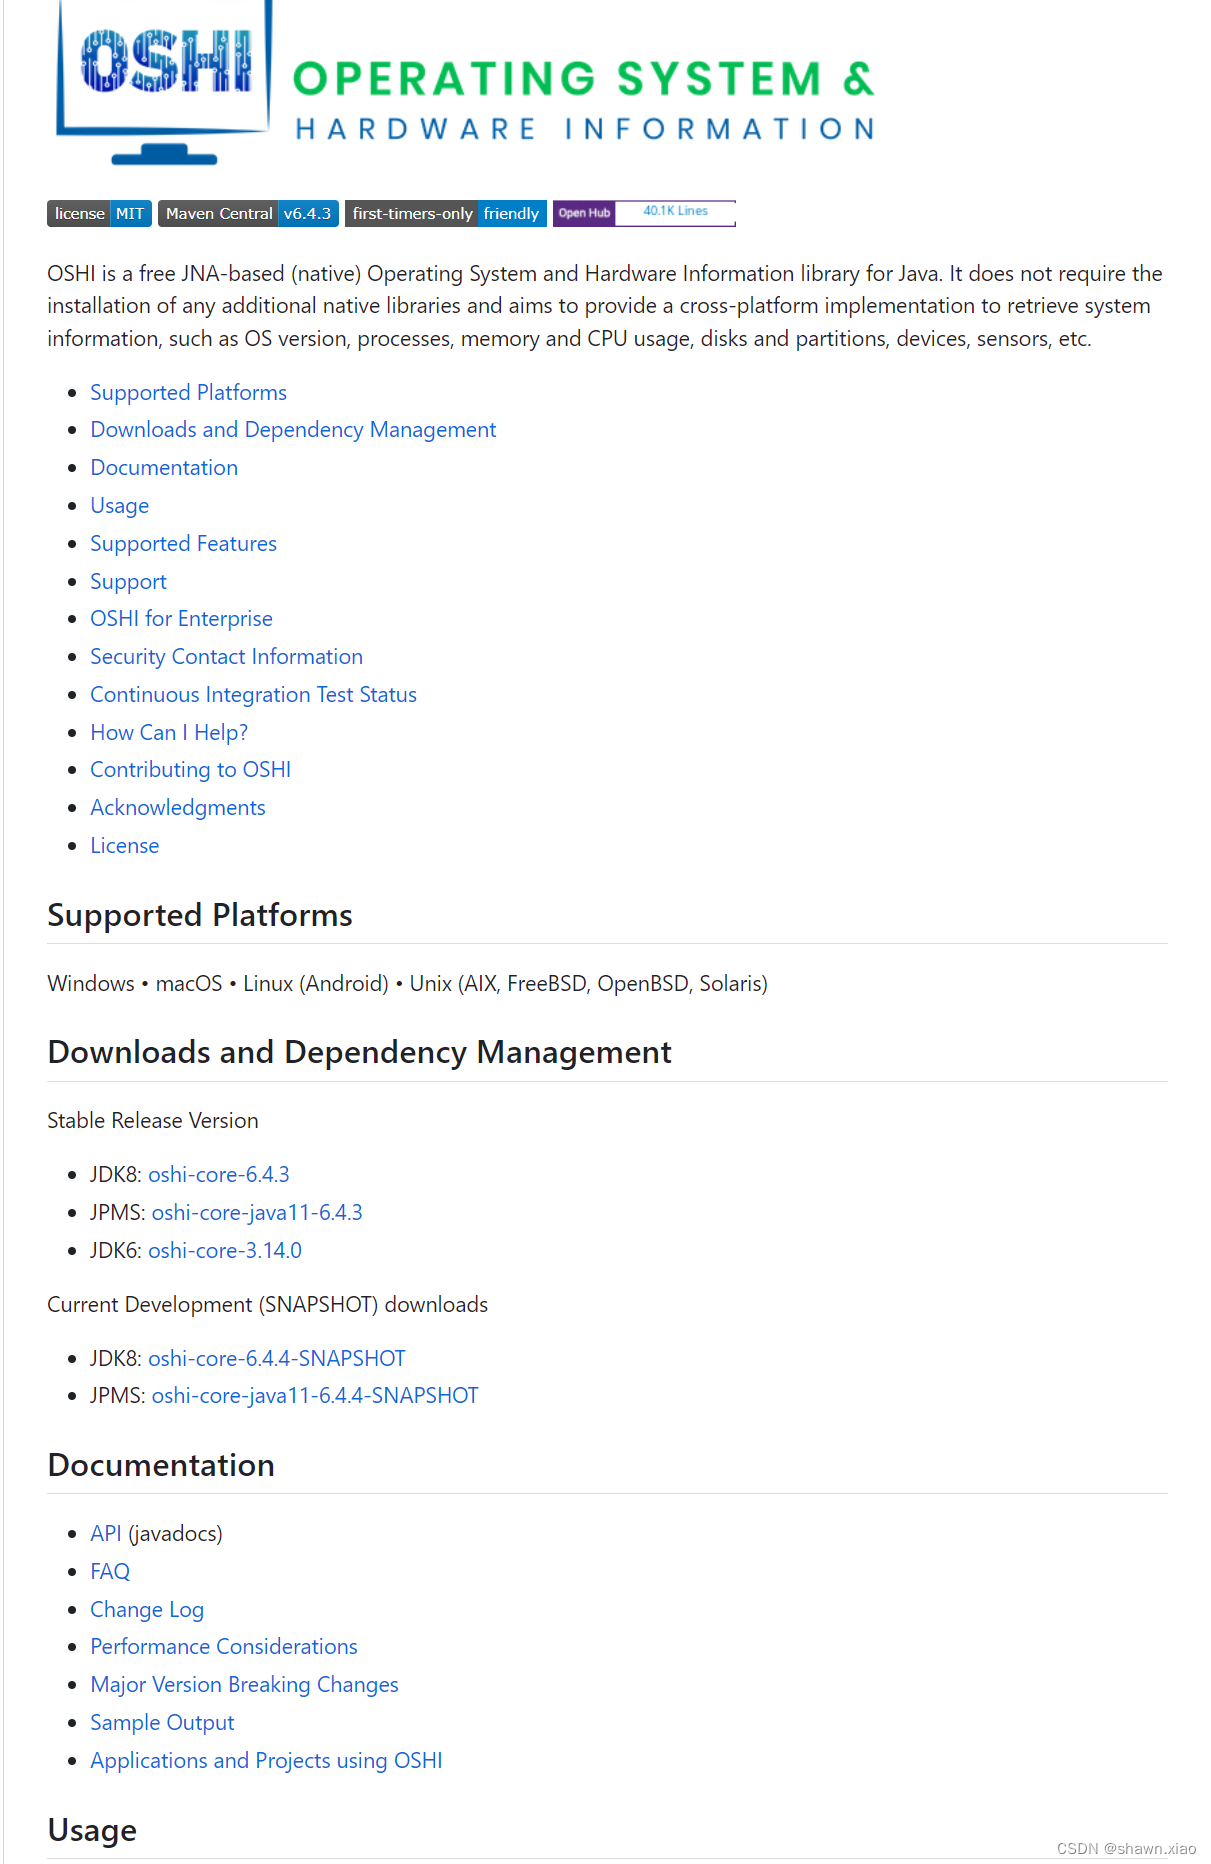Jump to Supported Platforms in contents list
The image size is (1211, 1864).
(188, 392)
